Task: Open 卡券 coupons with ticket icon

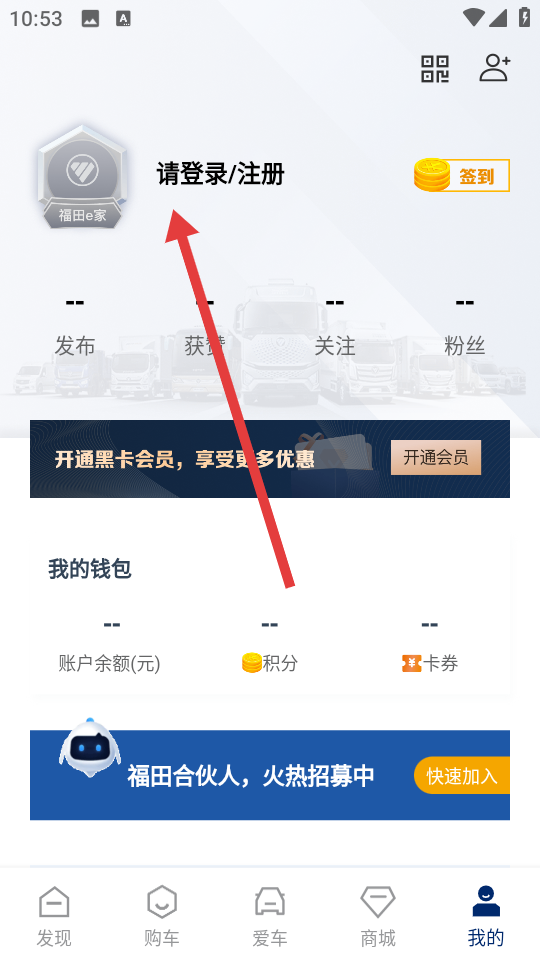Action: point(430,644)
